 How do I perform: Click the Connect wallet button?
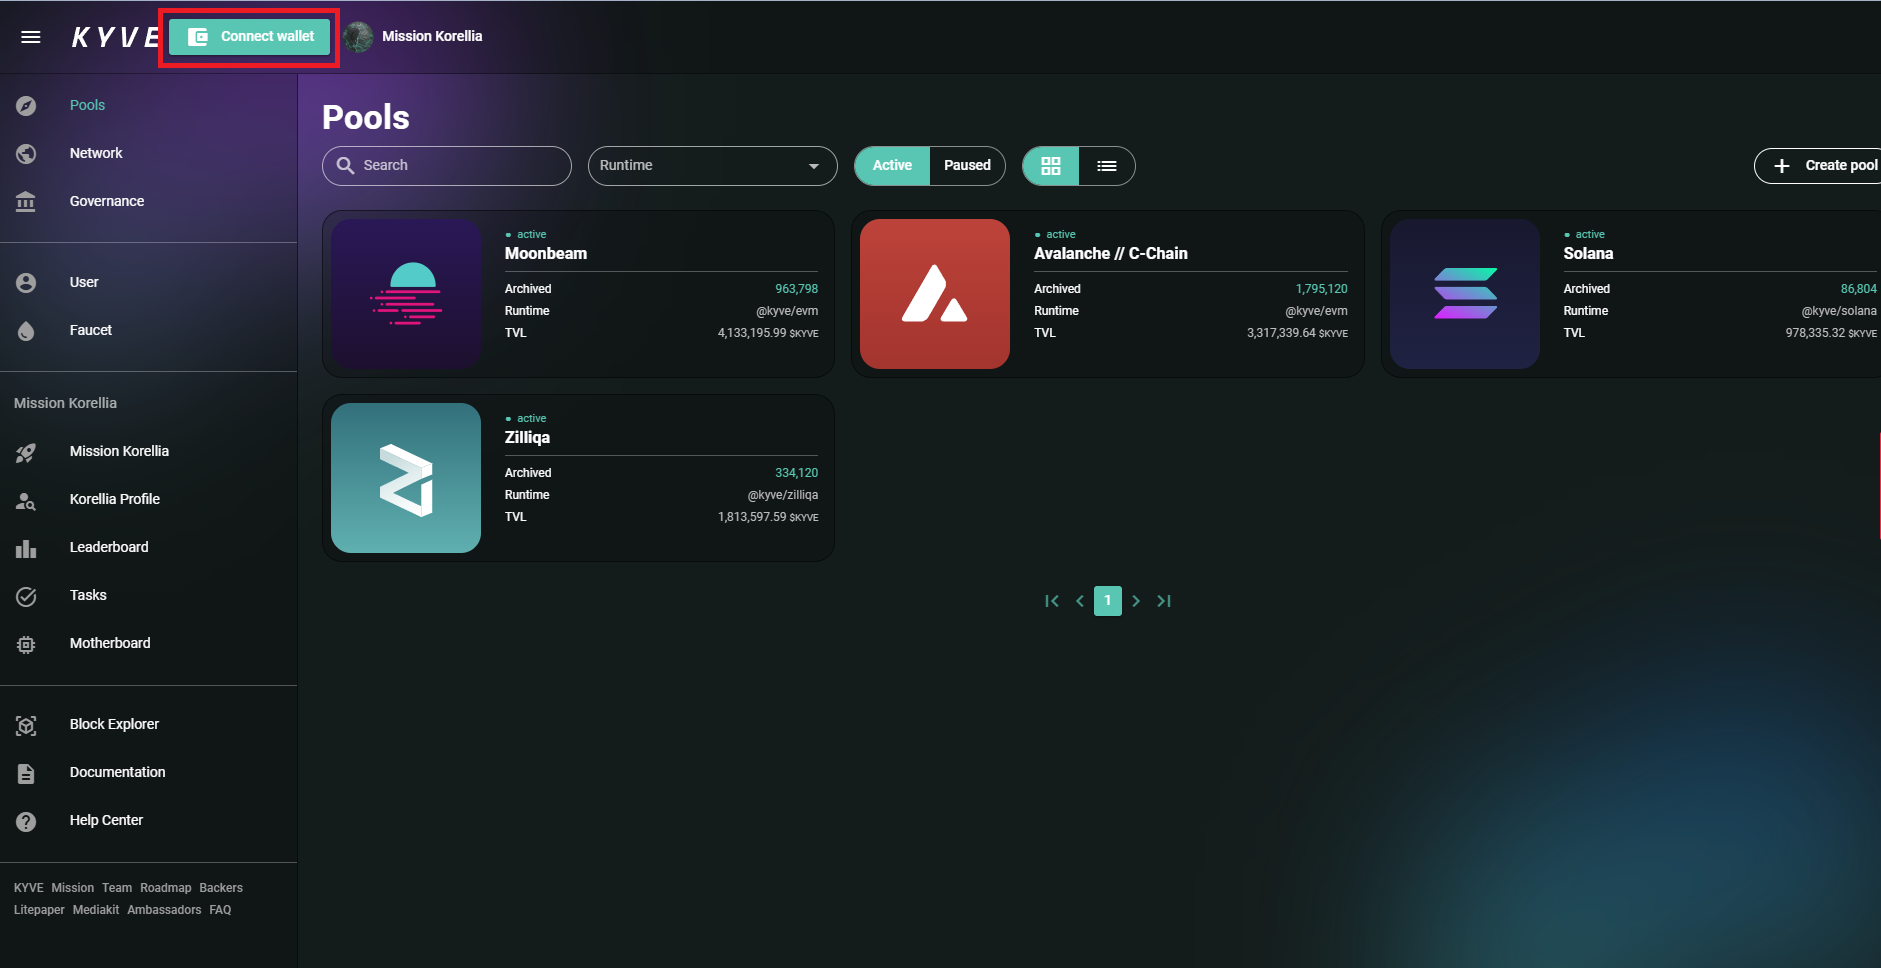click(x=249, y=37)
